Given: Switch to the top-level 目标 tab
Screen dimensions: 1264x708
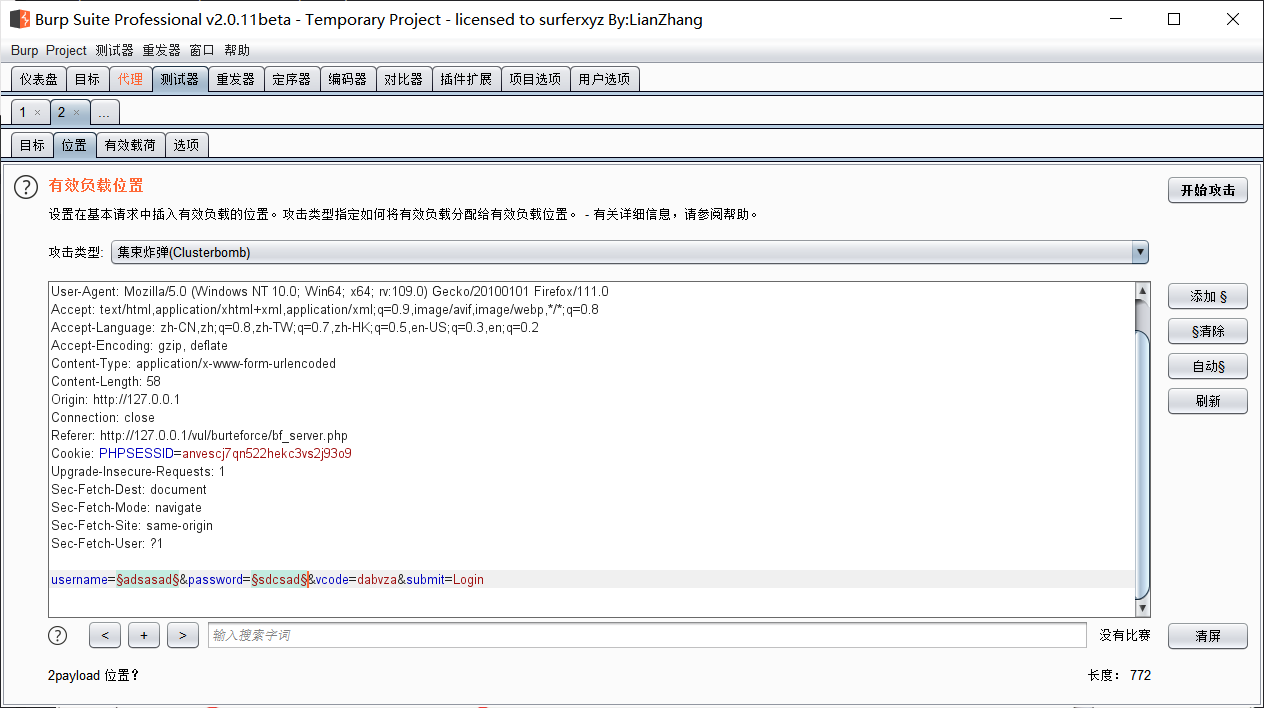Looking at the screenshot, I should click(87, 79).
